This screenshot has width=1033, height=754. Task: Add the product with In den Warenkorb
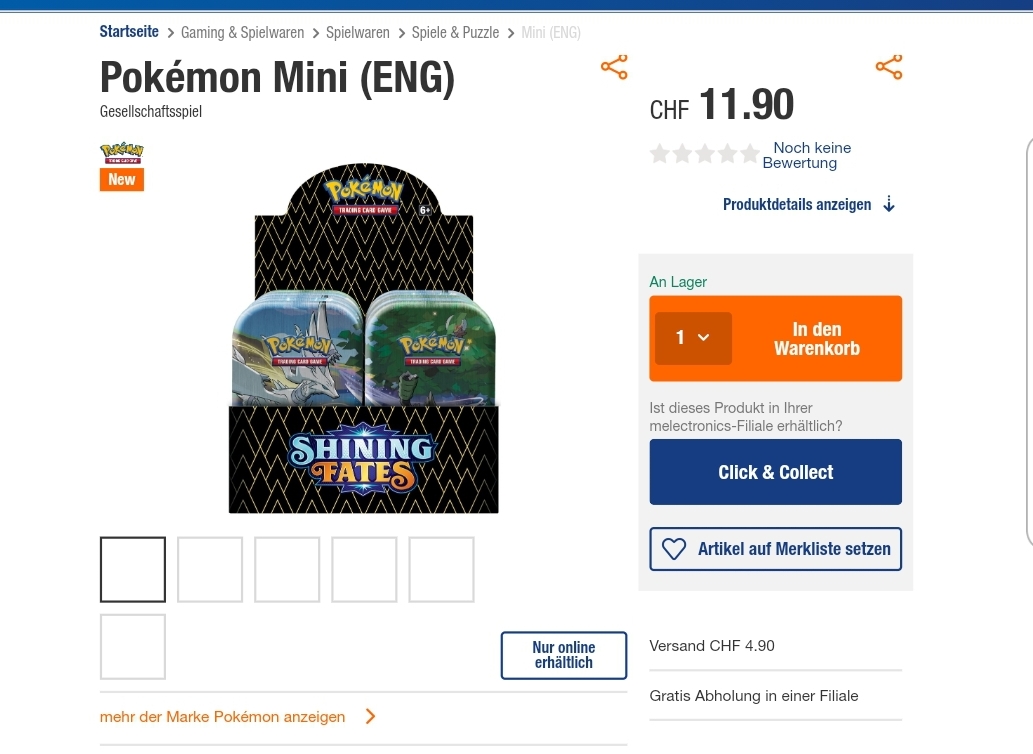tap(817, 339)
